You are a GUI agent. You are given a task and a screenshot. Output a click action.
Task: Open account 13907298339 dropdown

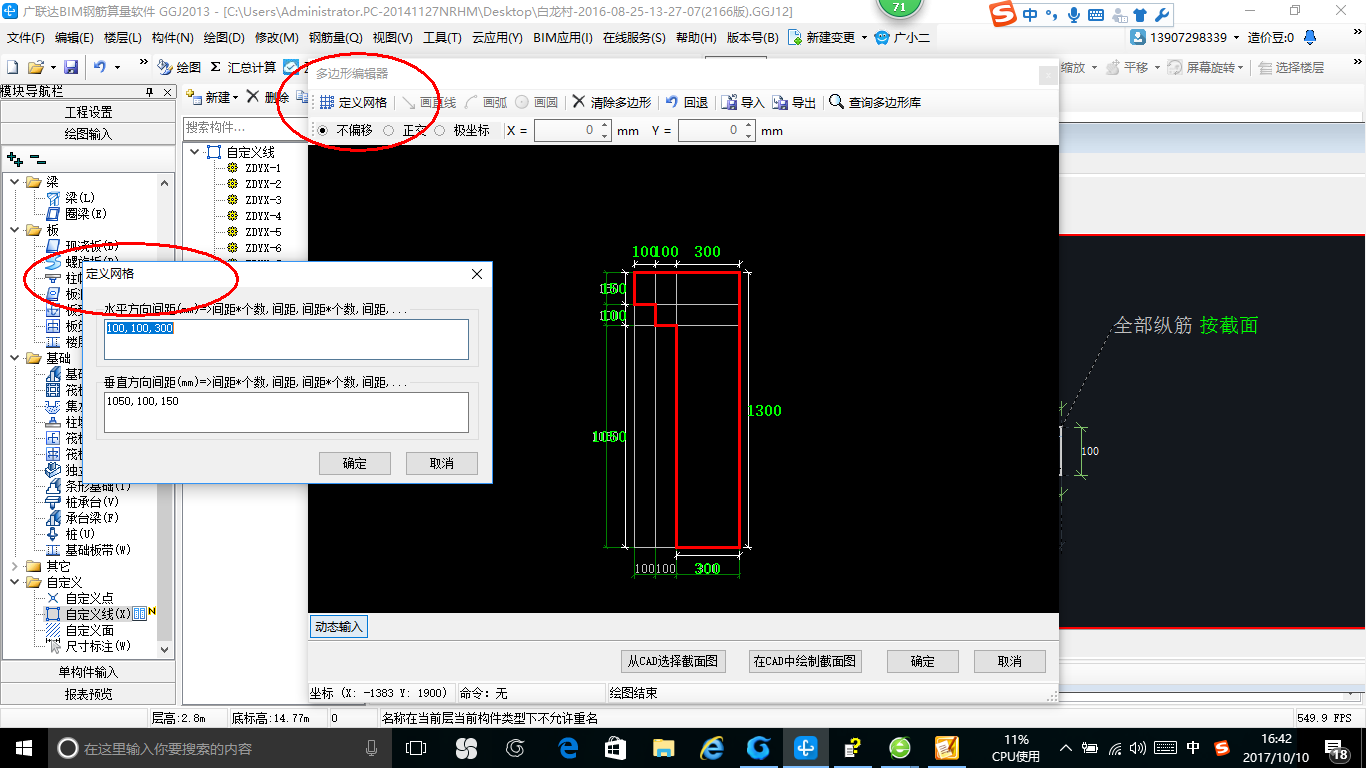1235,37
